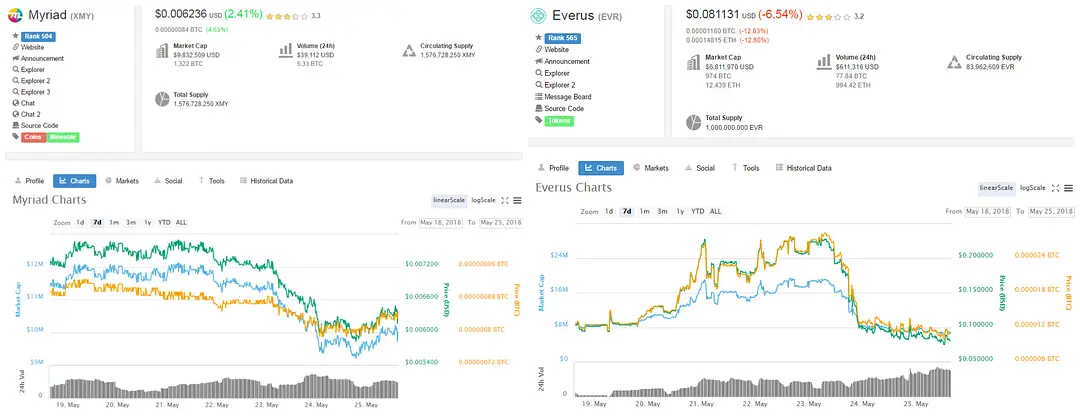Set Myriad chart zoom to 1y

(x=147, y=223)
